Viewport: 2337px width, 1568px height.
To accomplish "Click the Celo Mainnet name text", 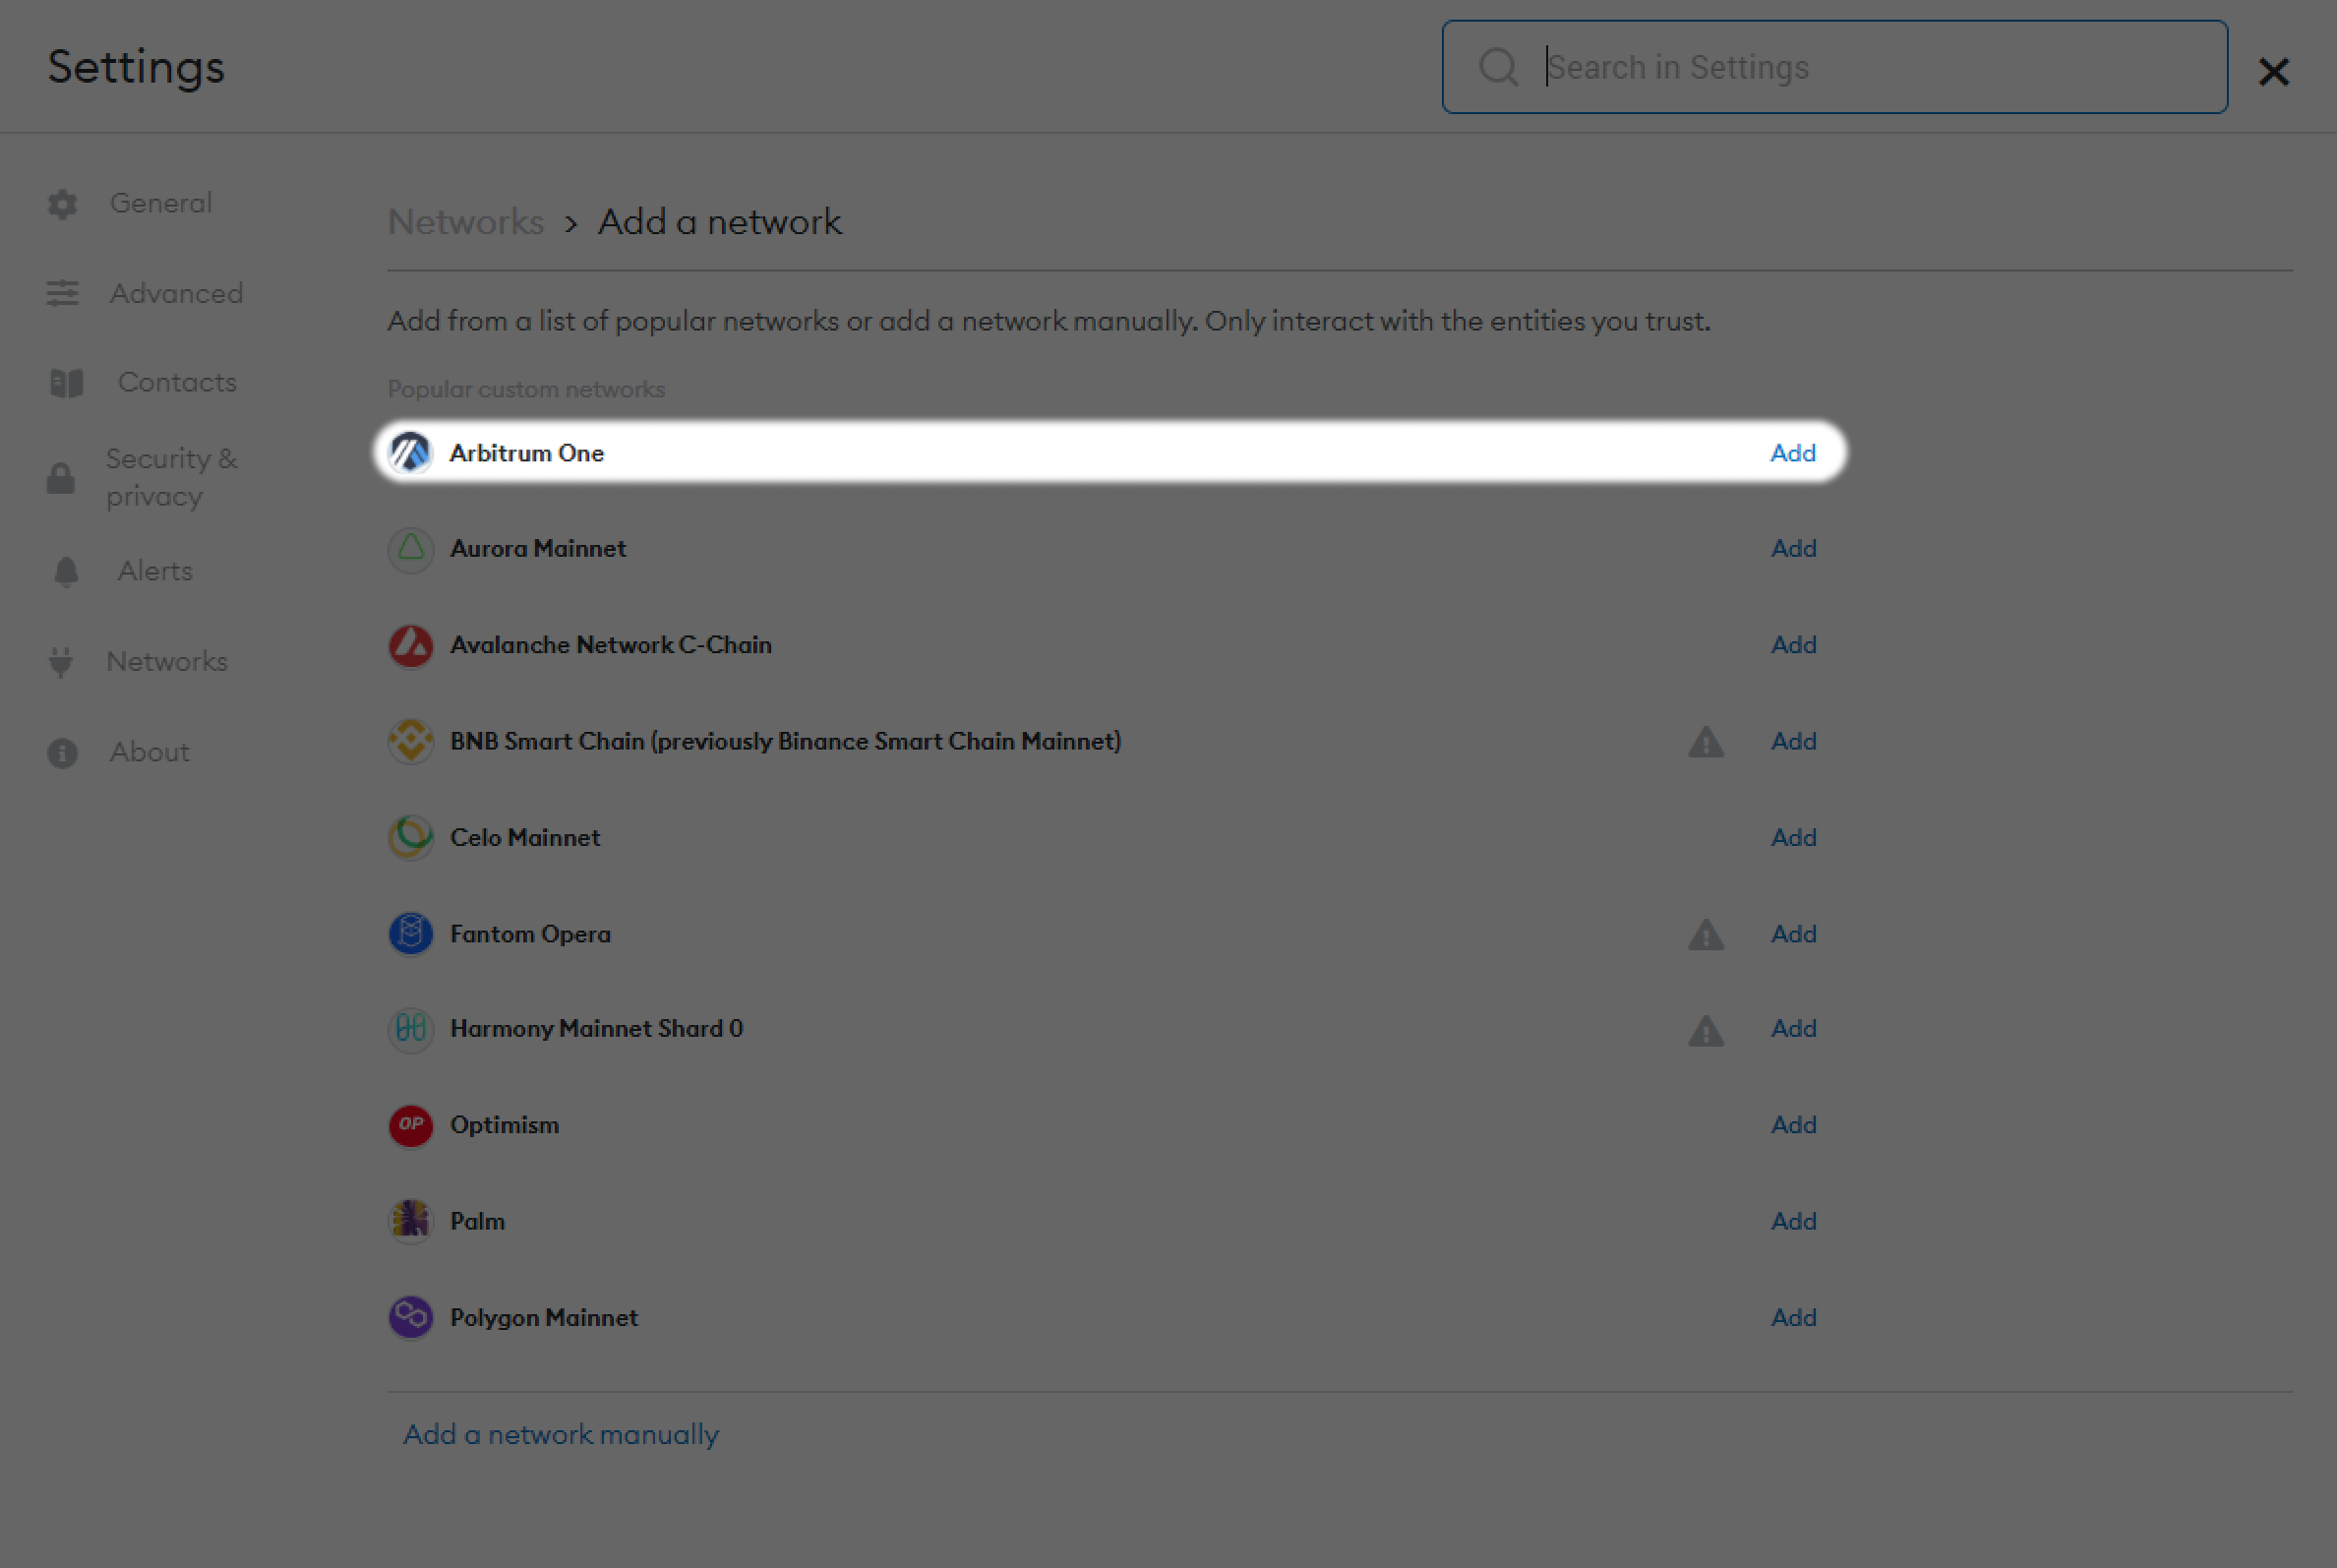I will (x=525, y=837).
